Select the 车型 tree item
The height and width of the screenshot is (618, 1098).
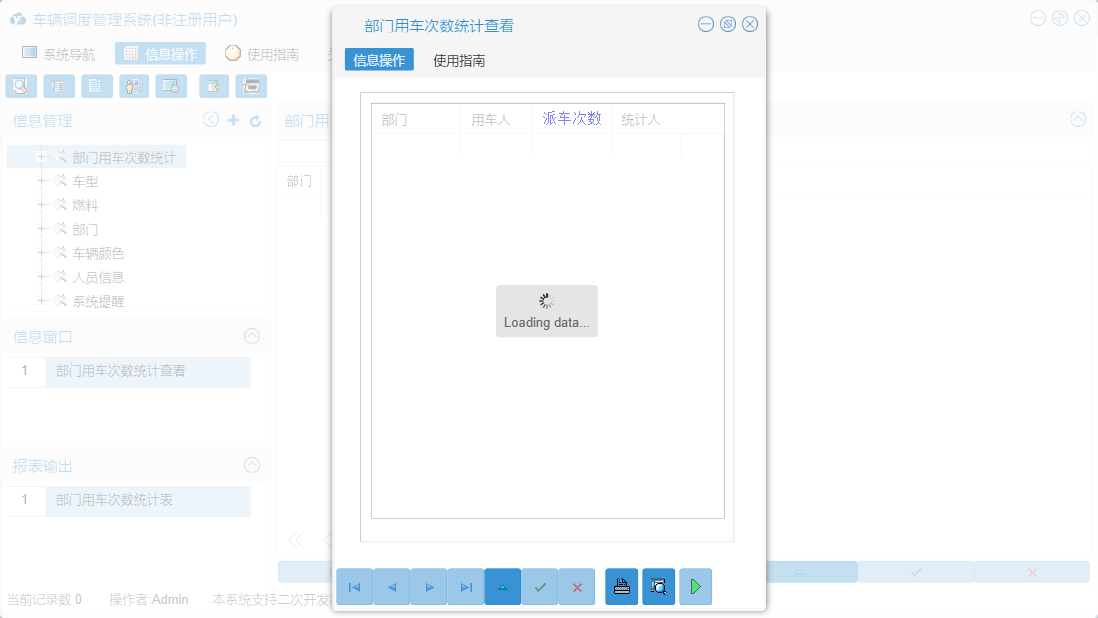(x=83, y=180)
